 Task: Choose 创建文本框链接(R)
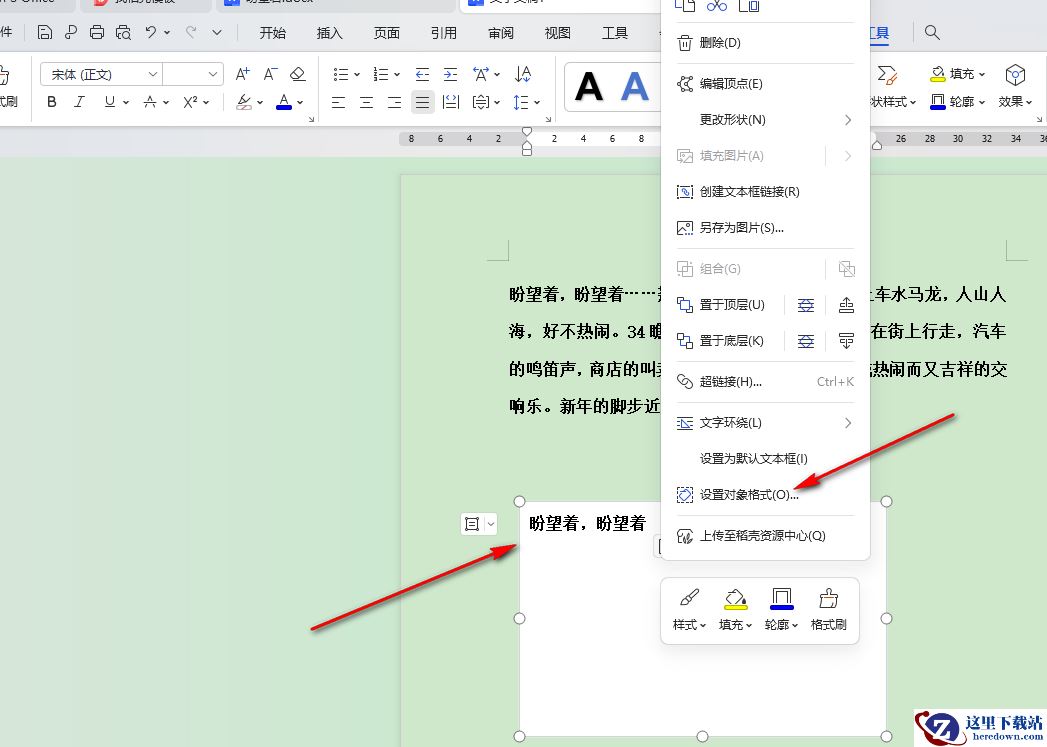point(765,192)
